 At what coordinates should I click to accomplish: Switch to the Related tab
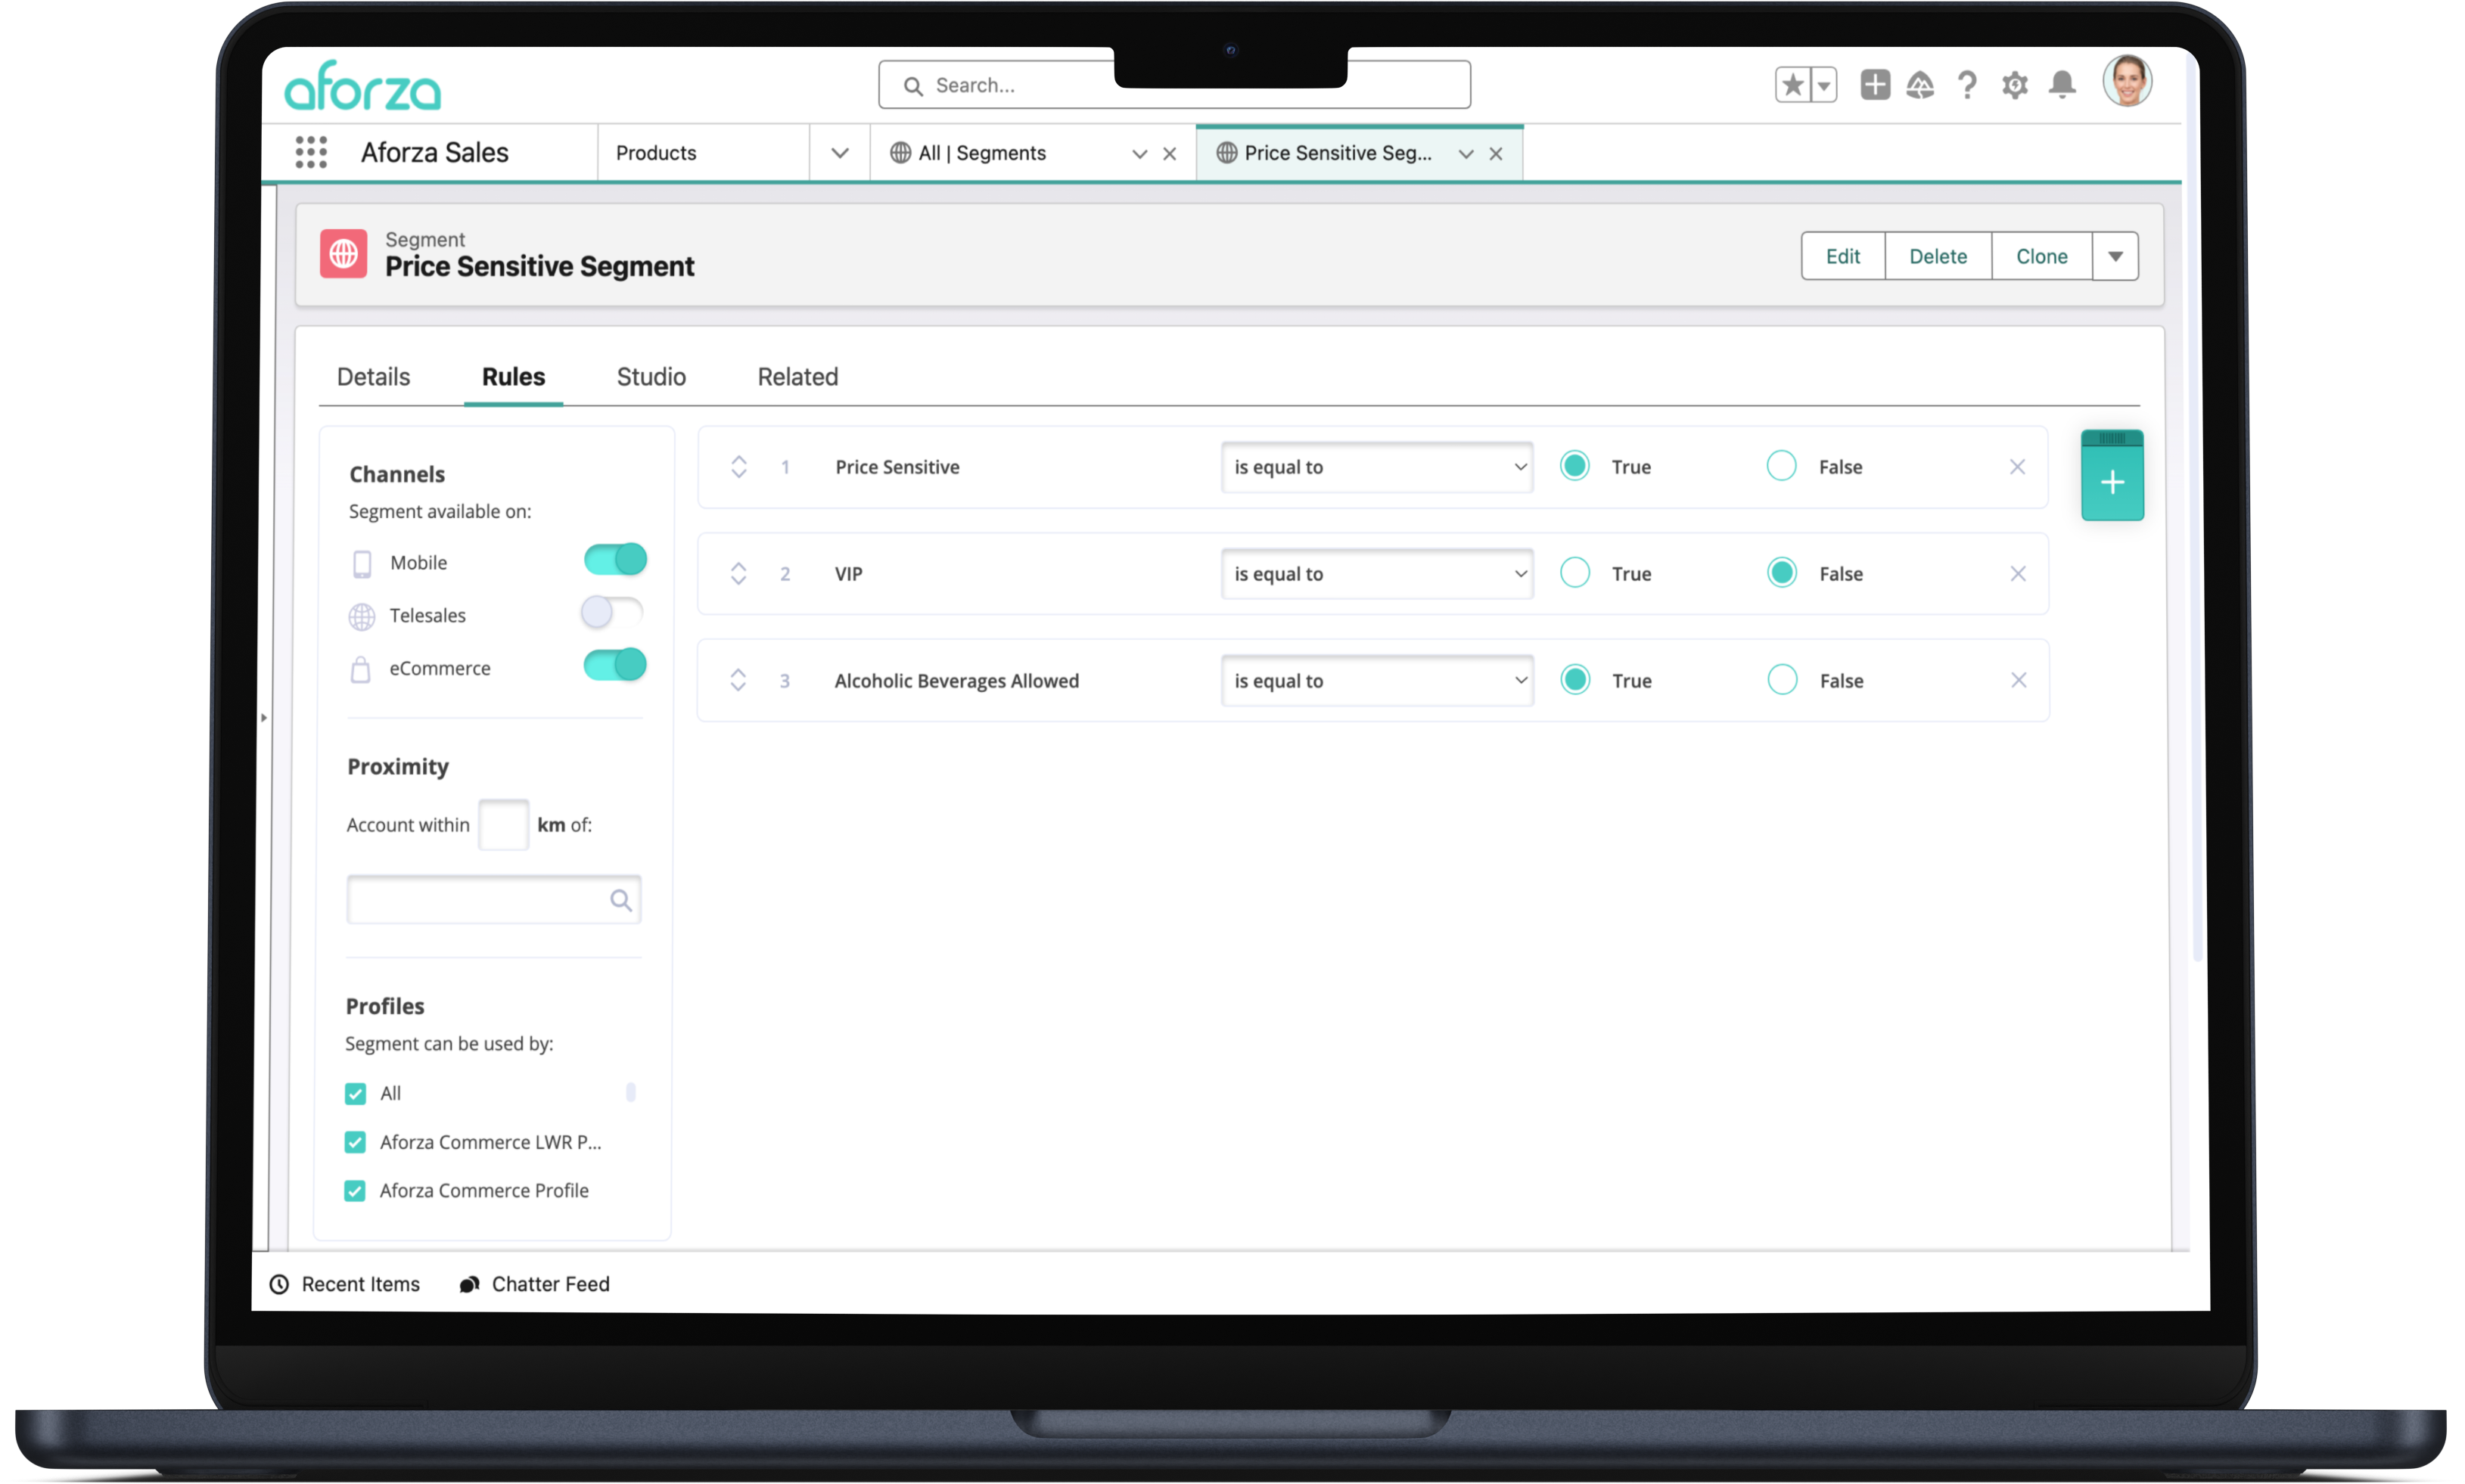coord(797,377)
